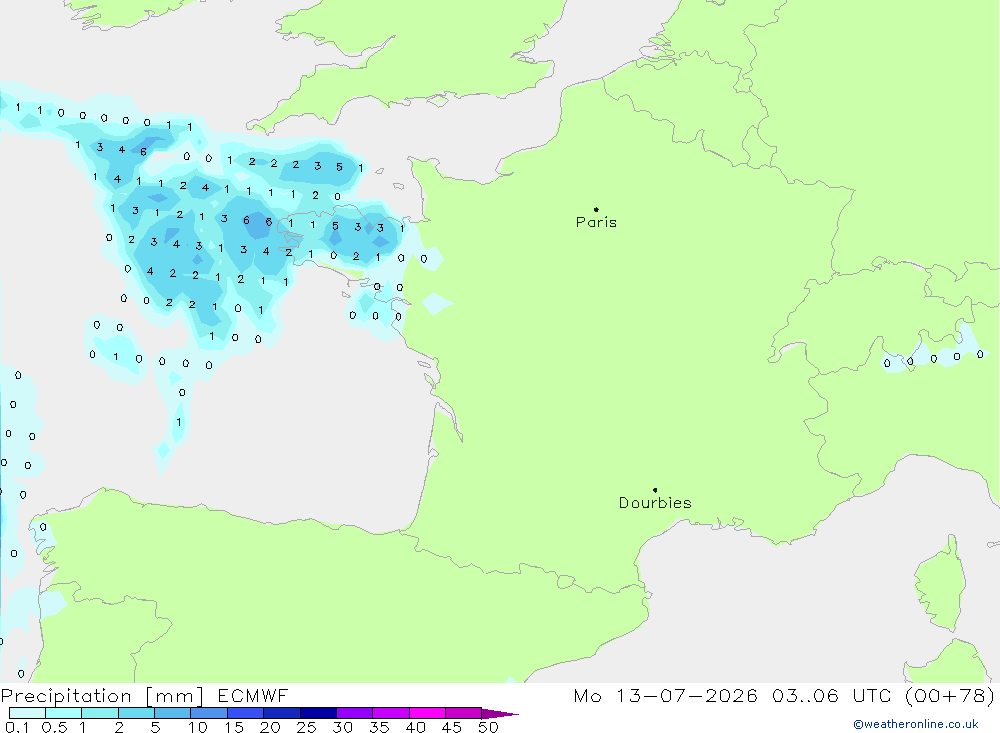Click the legend value '50'
Viewport: 1000px width, 733px height.
pos(489,727)
